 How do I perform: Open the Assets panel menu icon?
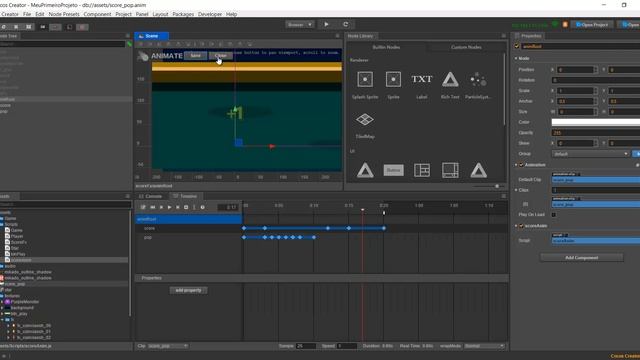pyautogui.click(x=127, y=196)
